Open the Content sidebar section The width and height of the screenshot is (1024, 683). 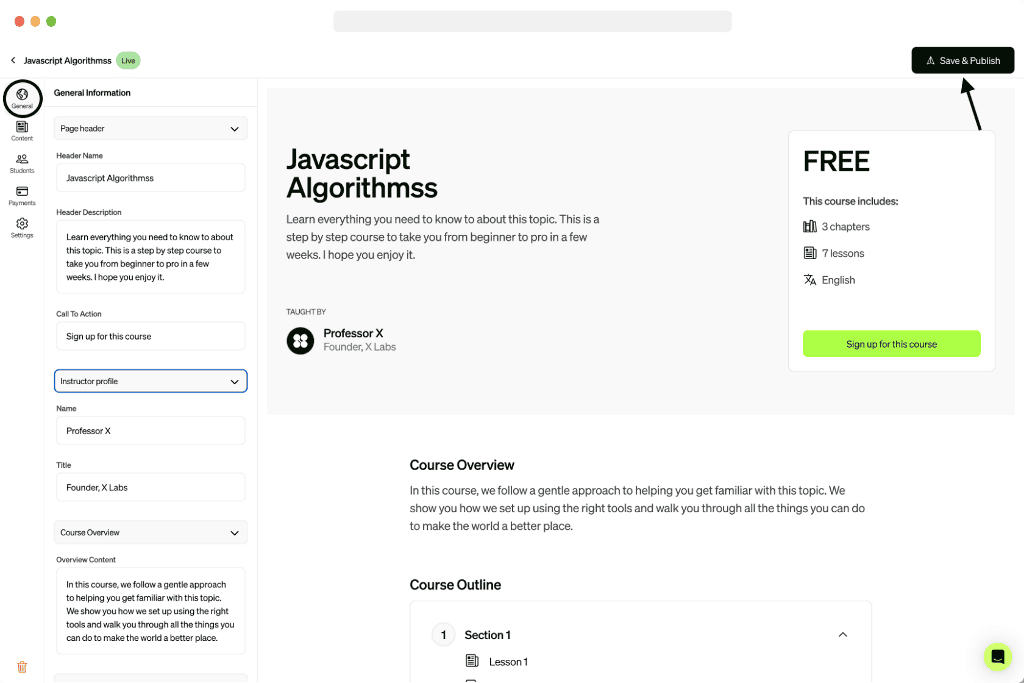point(22,131)
